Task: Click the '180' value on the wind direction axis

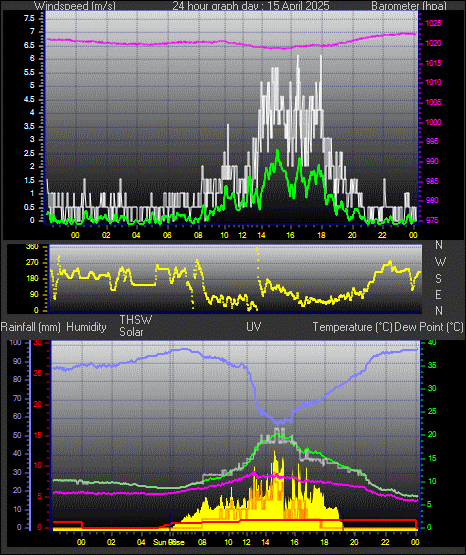Action: click(x=32, y=279)
